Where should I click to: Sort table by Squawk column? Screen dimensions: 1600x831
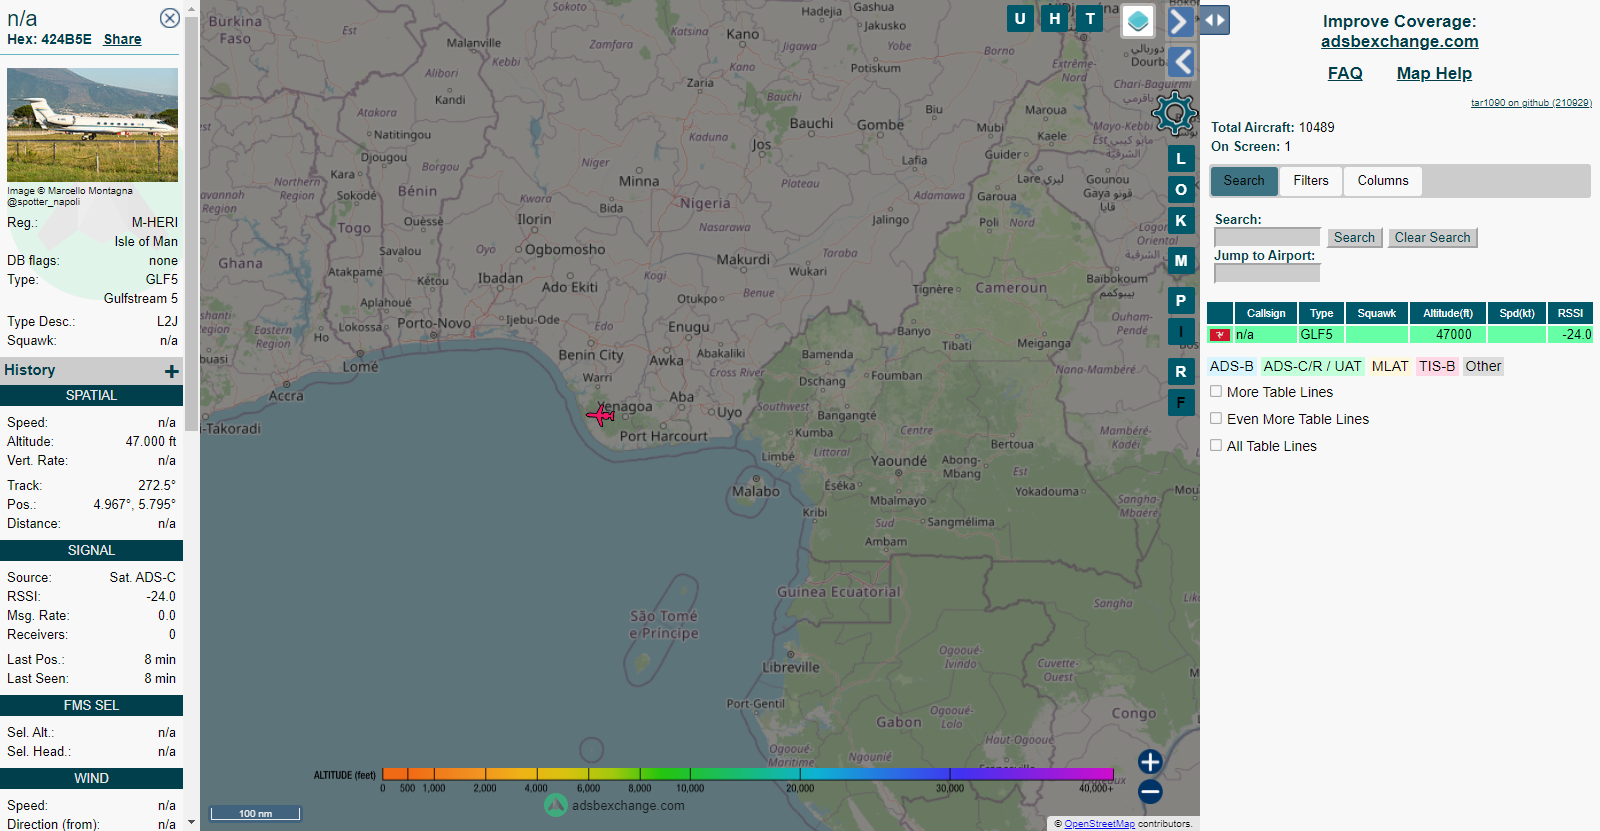1377,313
